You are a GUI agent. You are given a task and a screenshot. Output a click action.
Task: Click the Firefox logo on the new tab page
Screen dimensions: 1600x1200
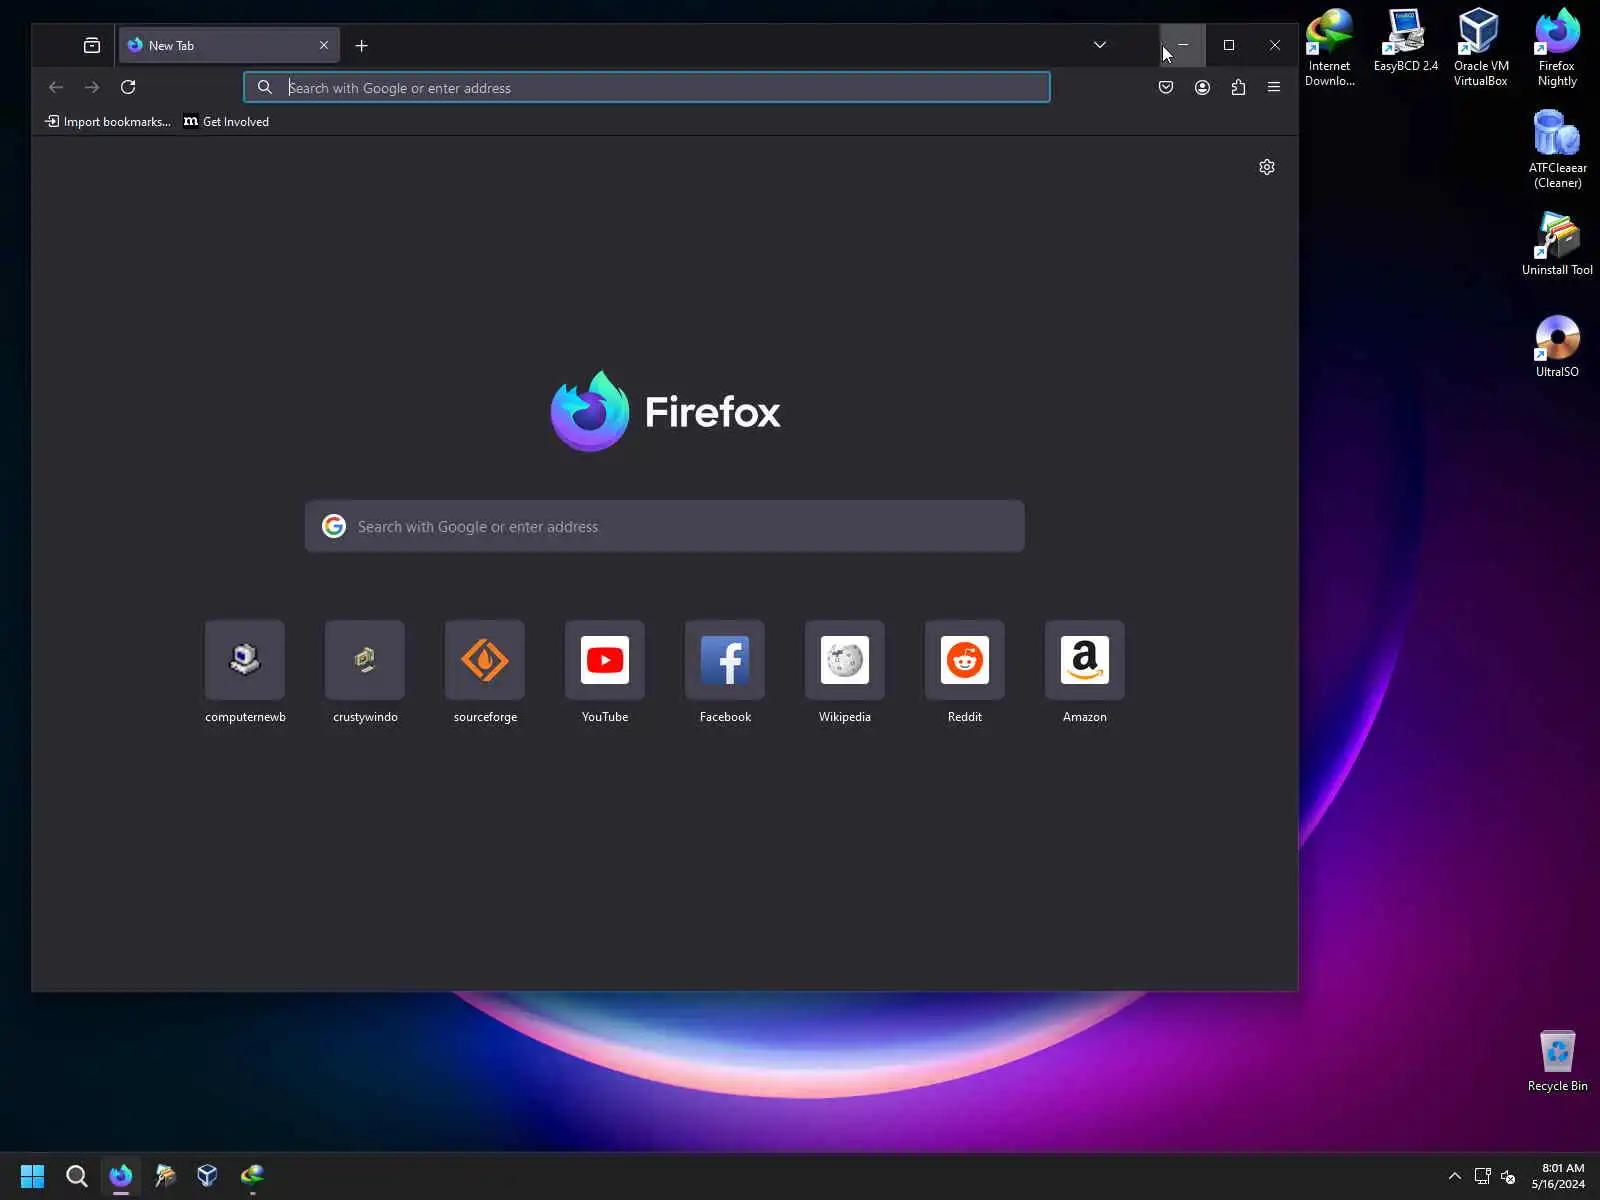pyautogui.click(x=665, y=411)
